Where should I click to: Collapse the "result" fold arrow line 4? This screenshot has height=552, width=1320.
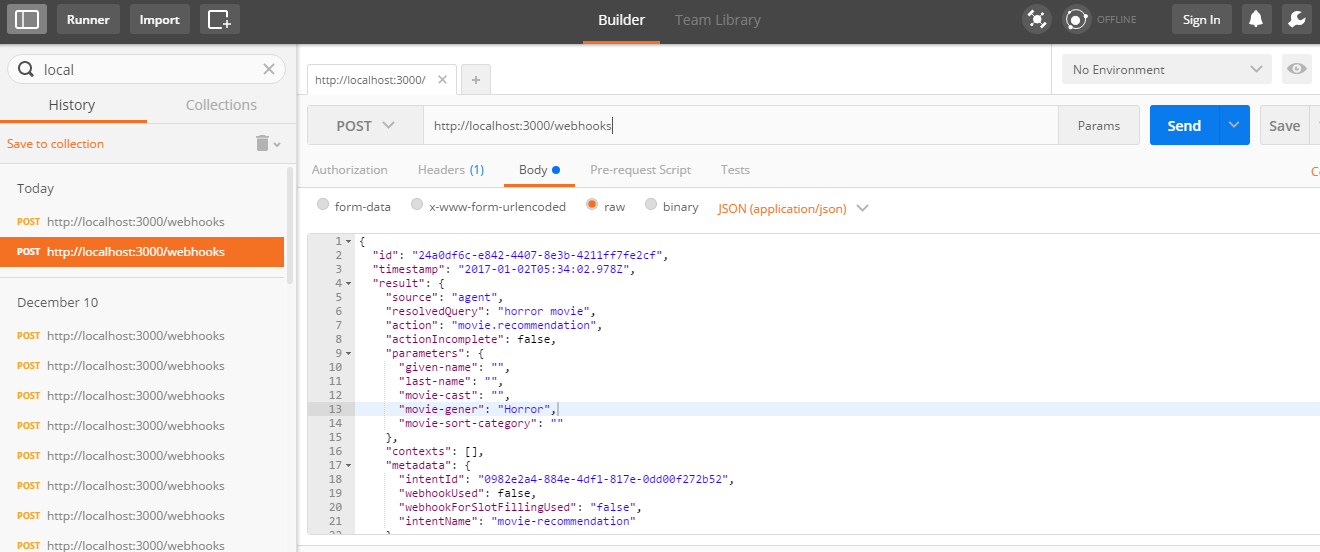(x=348, y=283)
